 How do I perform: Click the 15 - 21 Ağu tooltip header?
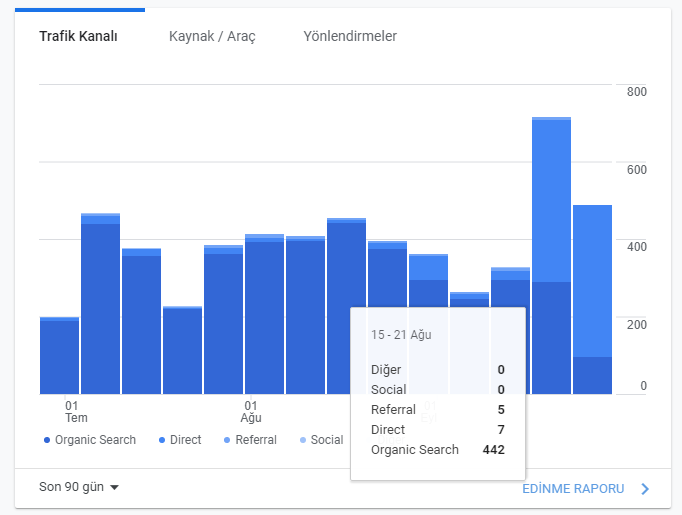(x=401, y=334)
